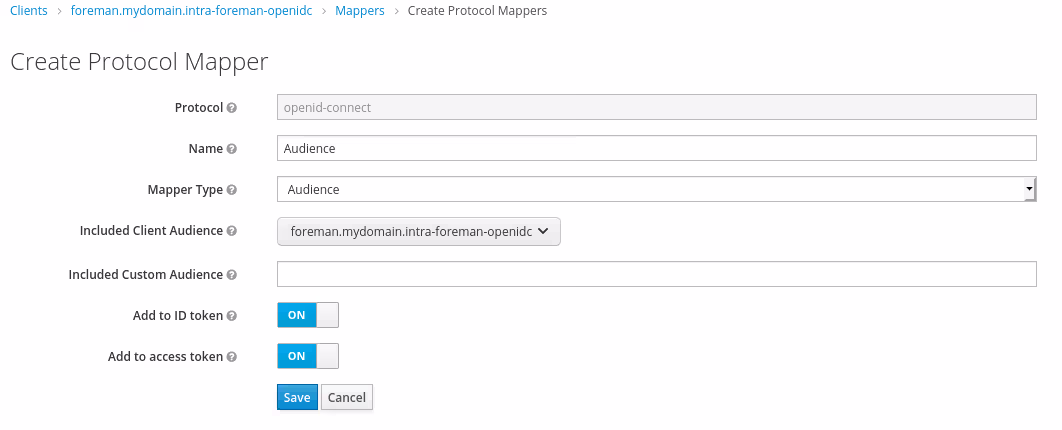This screenshot has width=1062, height=430.
Task: Focus the Name text field
Action: coord(655,148)
